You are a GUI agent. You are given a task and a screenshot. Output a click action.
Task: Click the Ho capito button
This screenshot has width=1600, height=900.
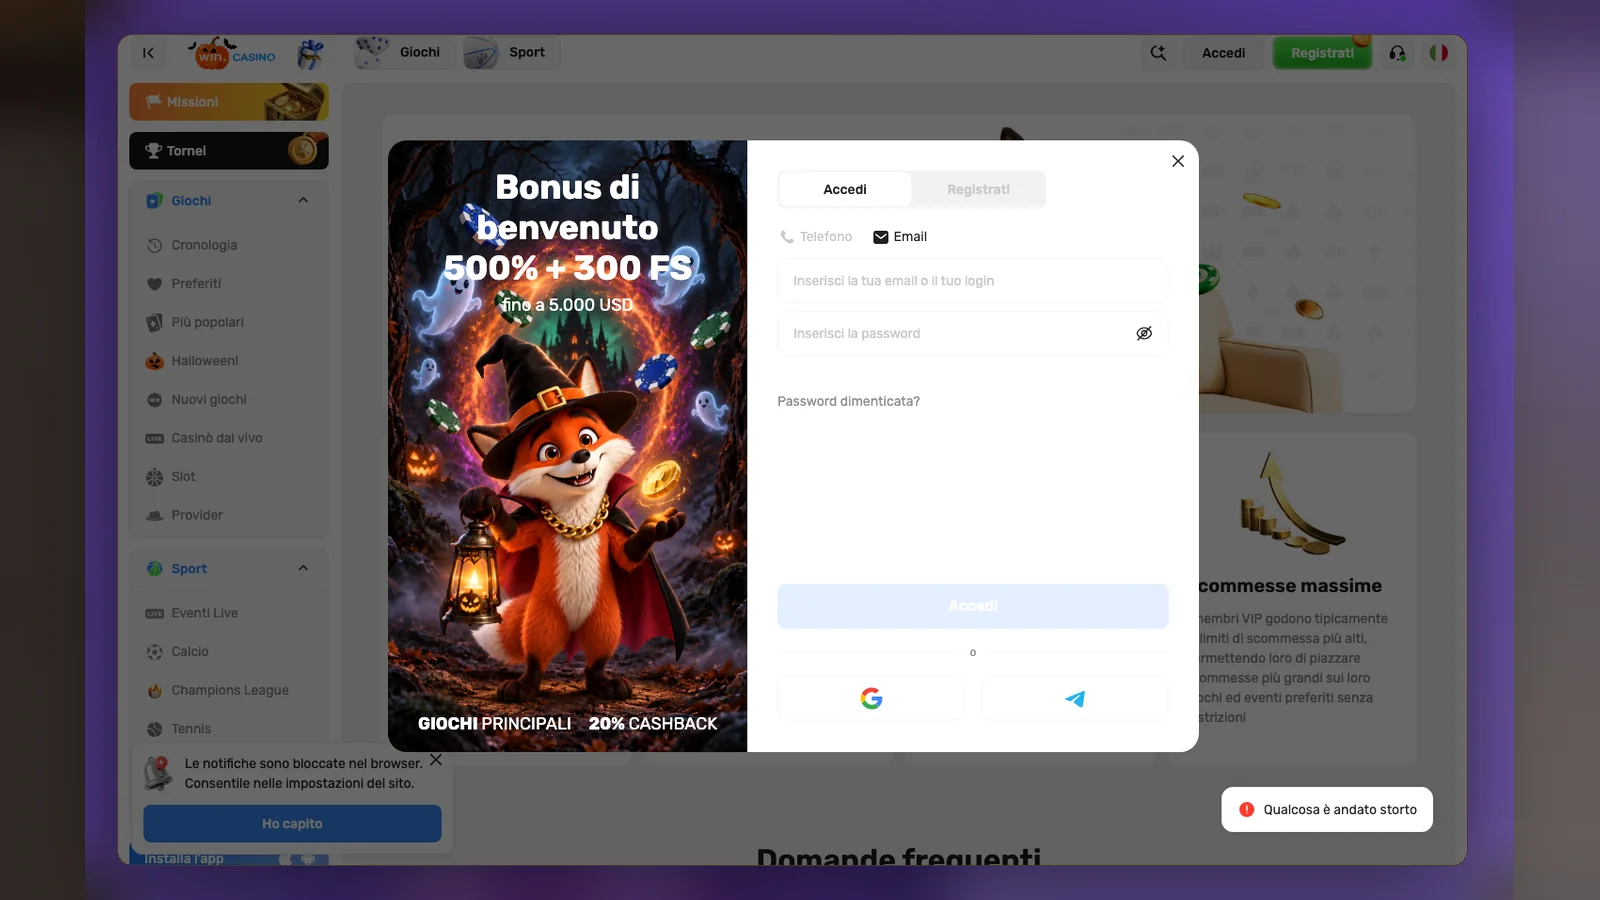[292, 824]
